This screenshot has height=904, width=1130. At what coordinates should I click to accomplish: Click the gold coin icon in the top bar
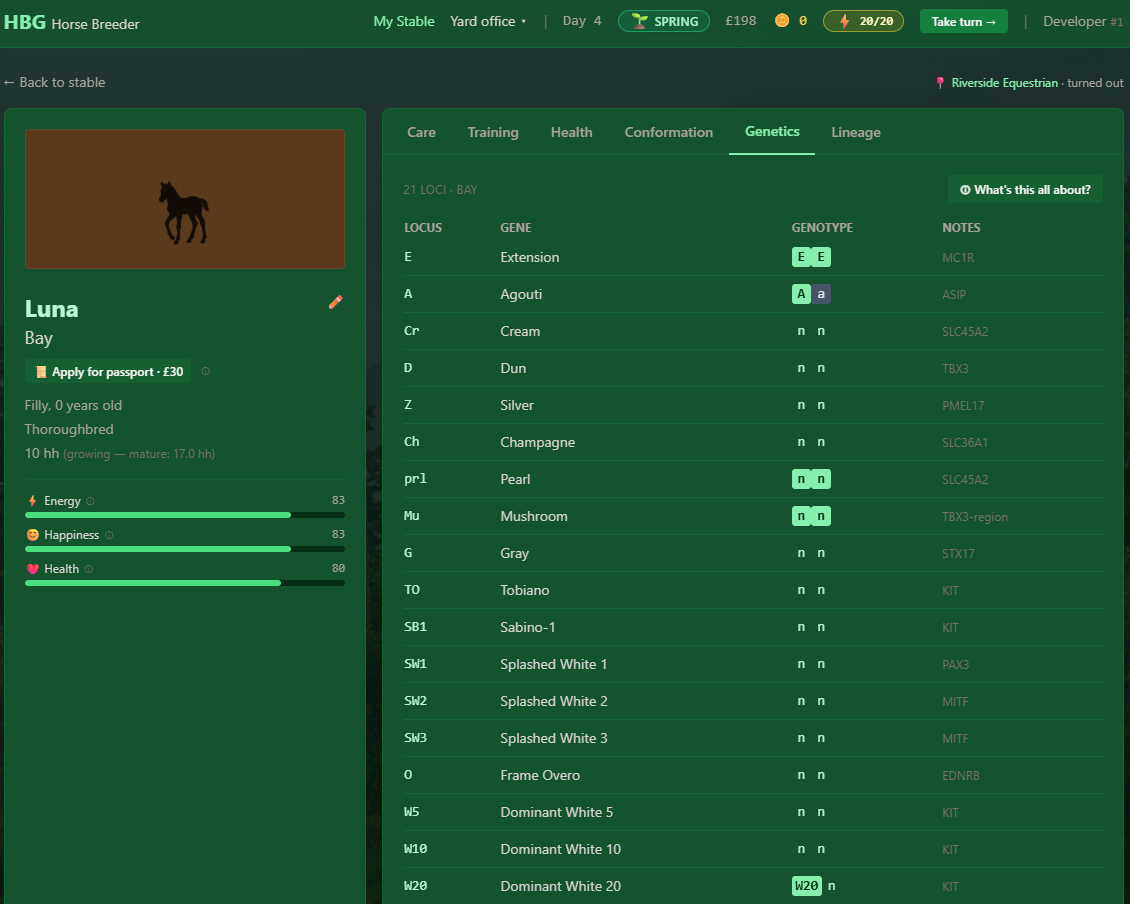point(781,20)
